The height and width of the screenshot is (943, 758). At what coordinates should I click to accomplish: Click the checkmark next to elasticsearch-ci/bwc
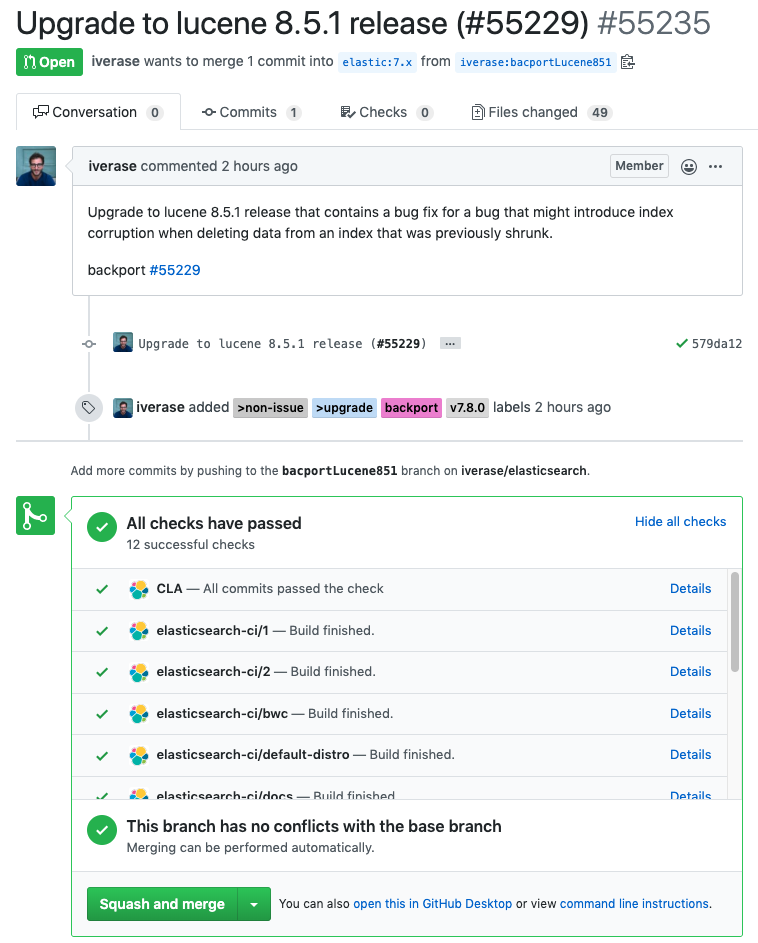coord(100,713)
